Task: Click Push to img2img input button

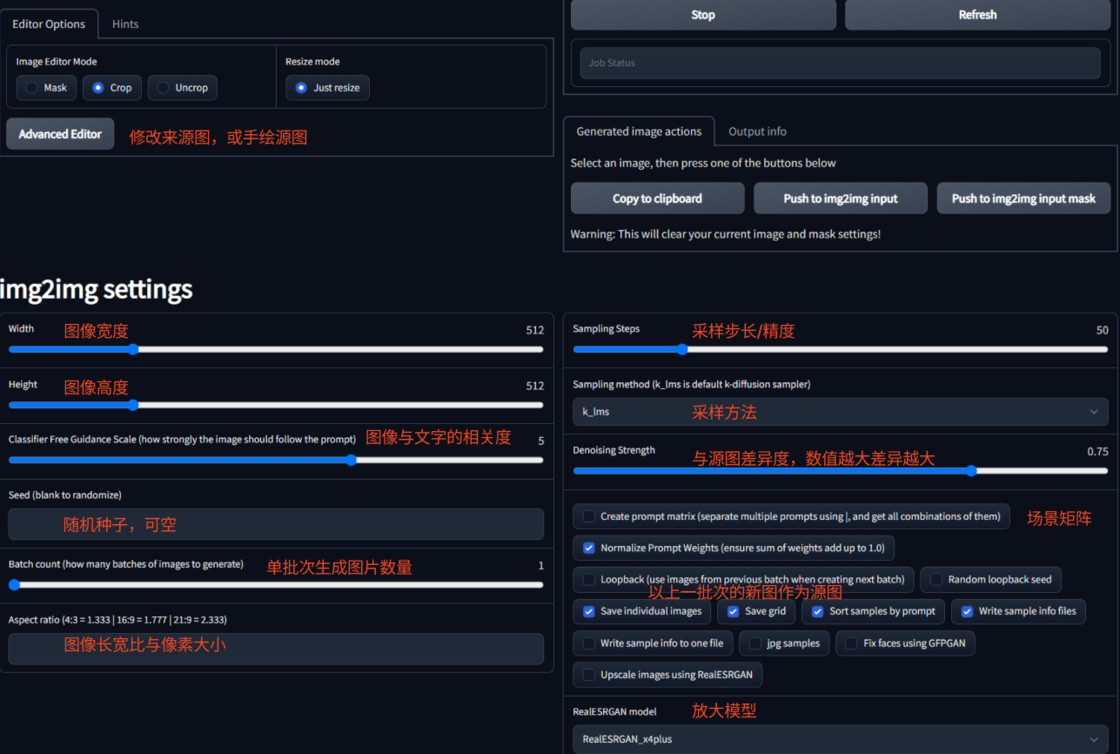Action: pos(840,198)
